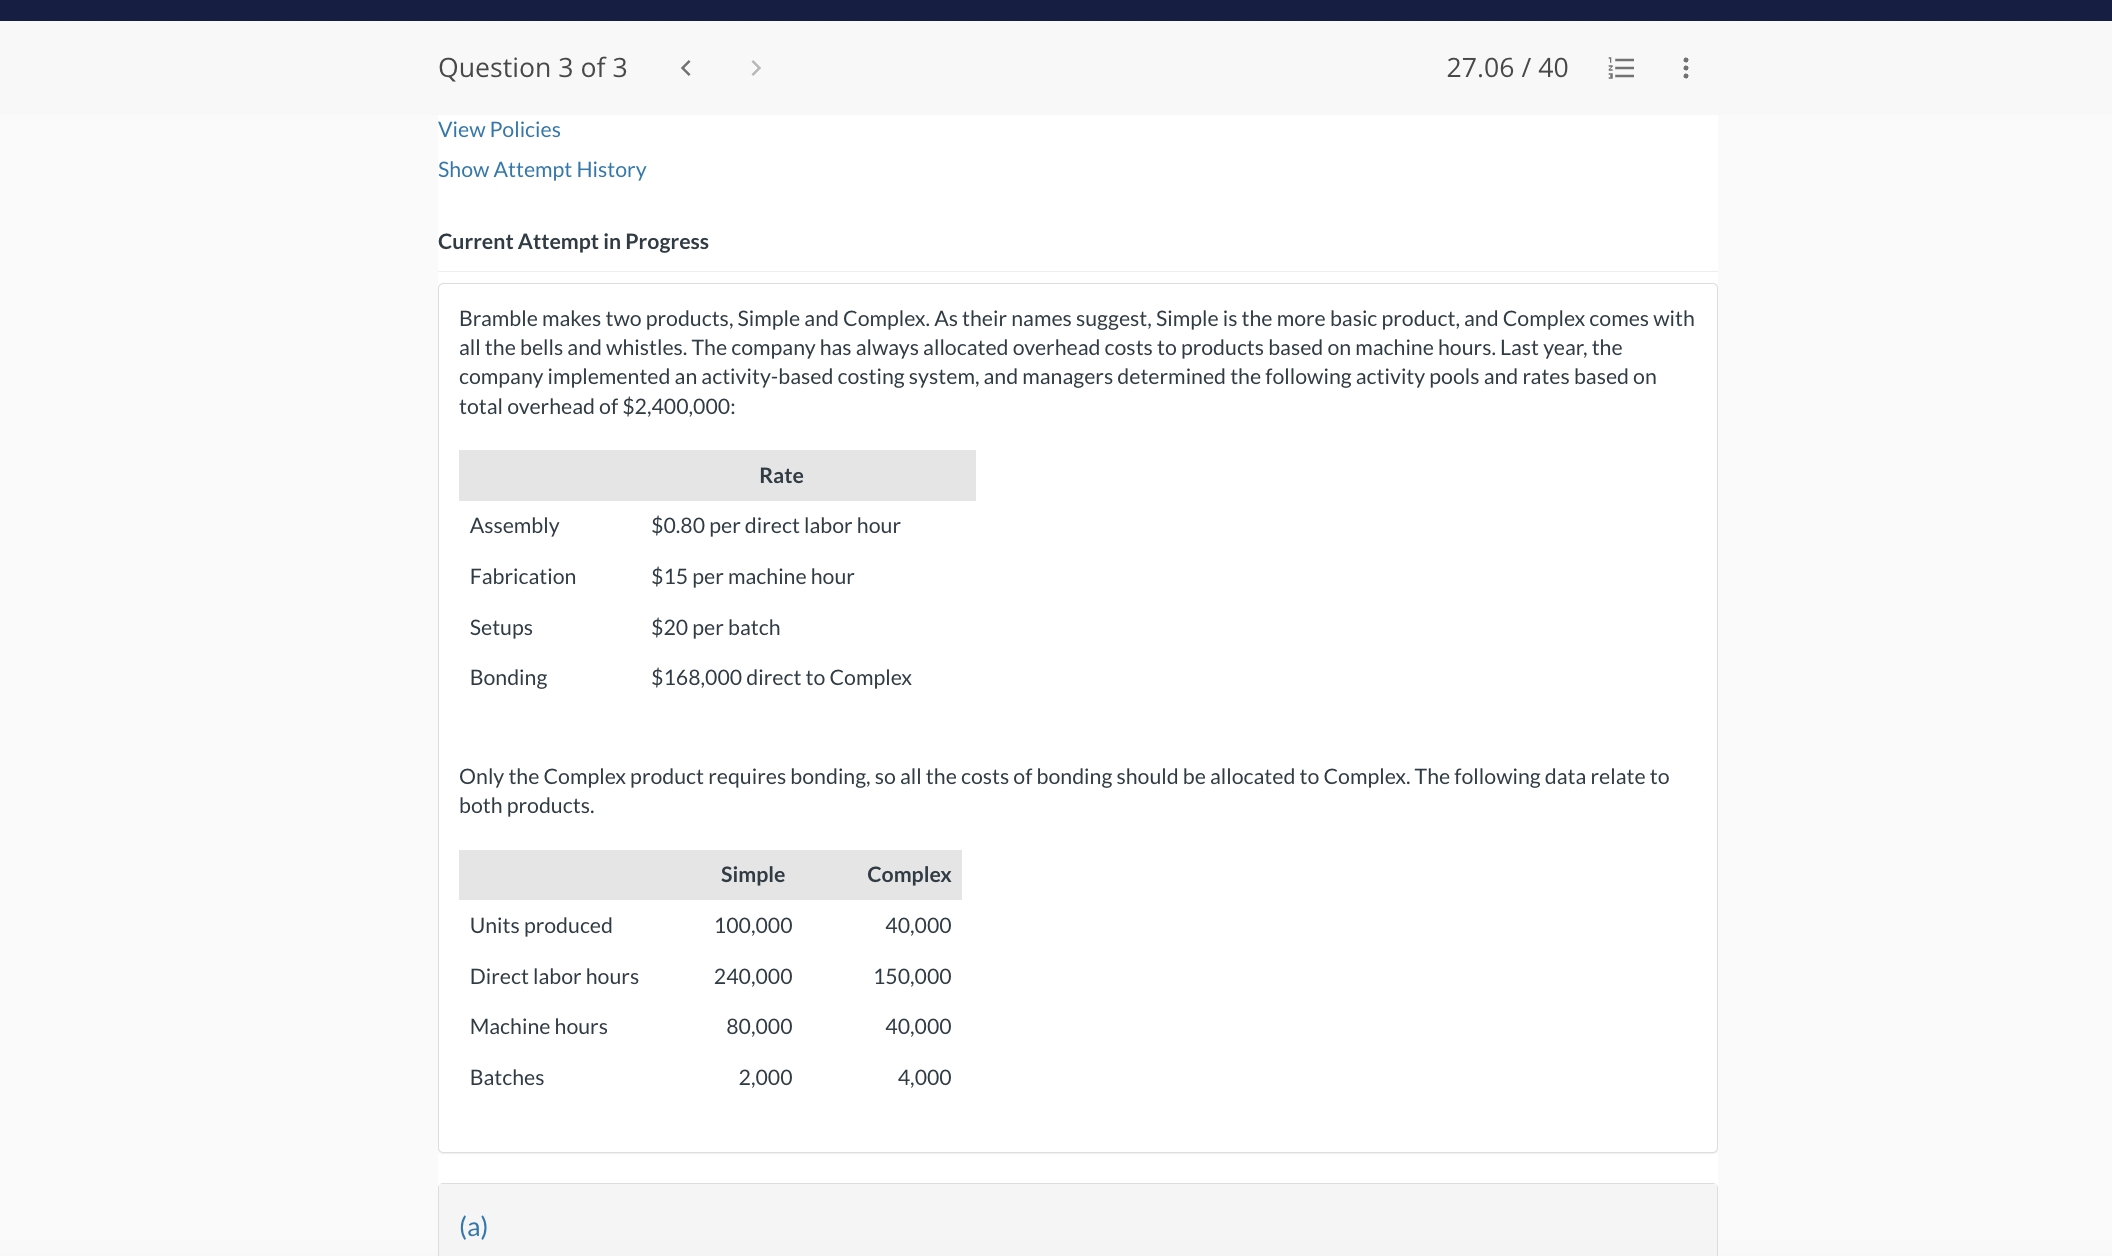Screen dimensions: 2112x1256
Task: Click the Simple column header
Action: (x=752, y=875)
